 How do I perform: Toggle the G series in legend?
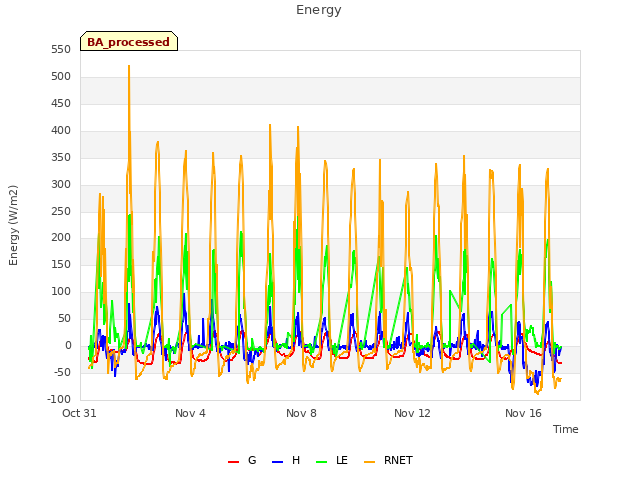click(242, 460)
